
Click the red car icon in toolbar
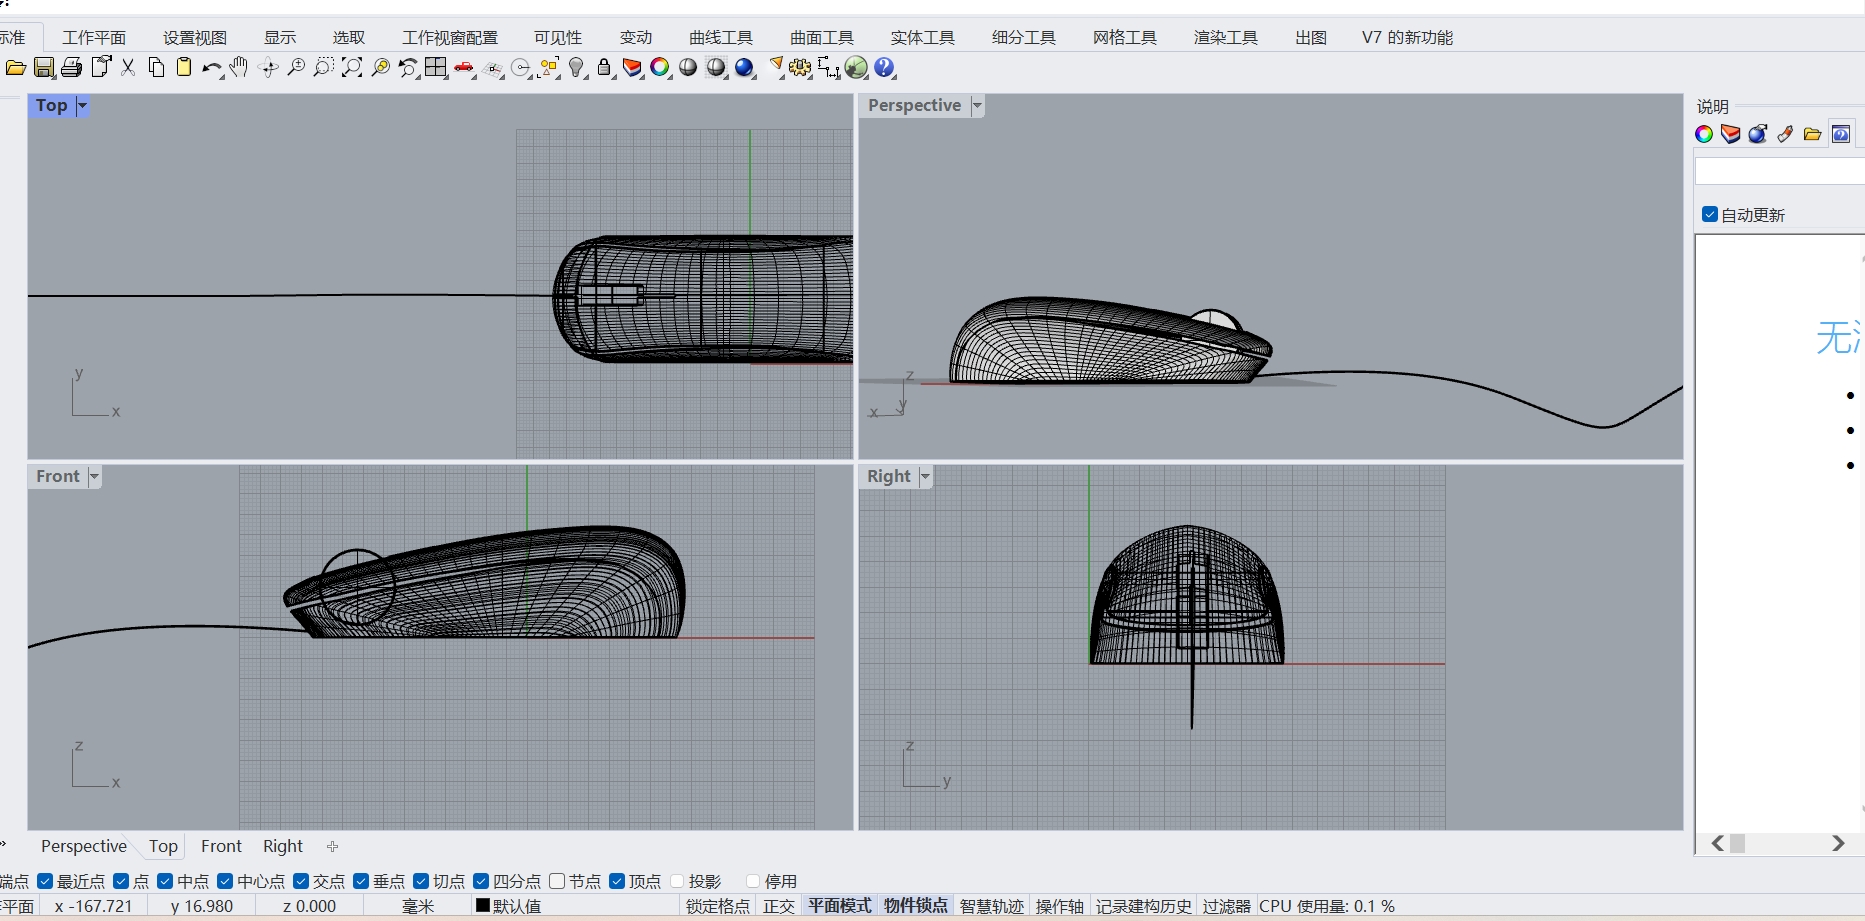[464, 68]
